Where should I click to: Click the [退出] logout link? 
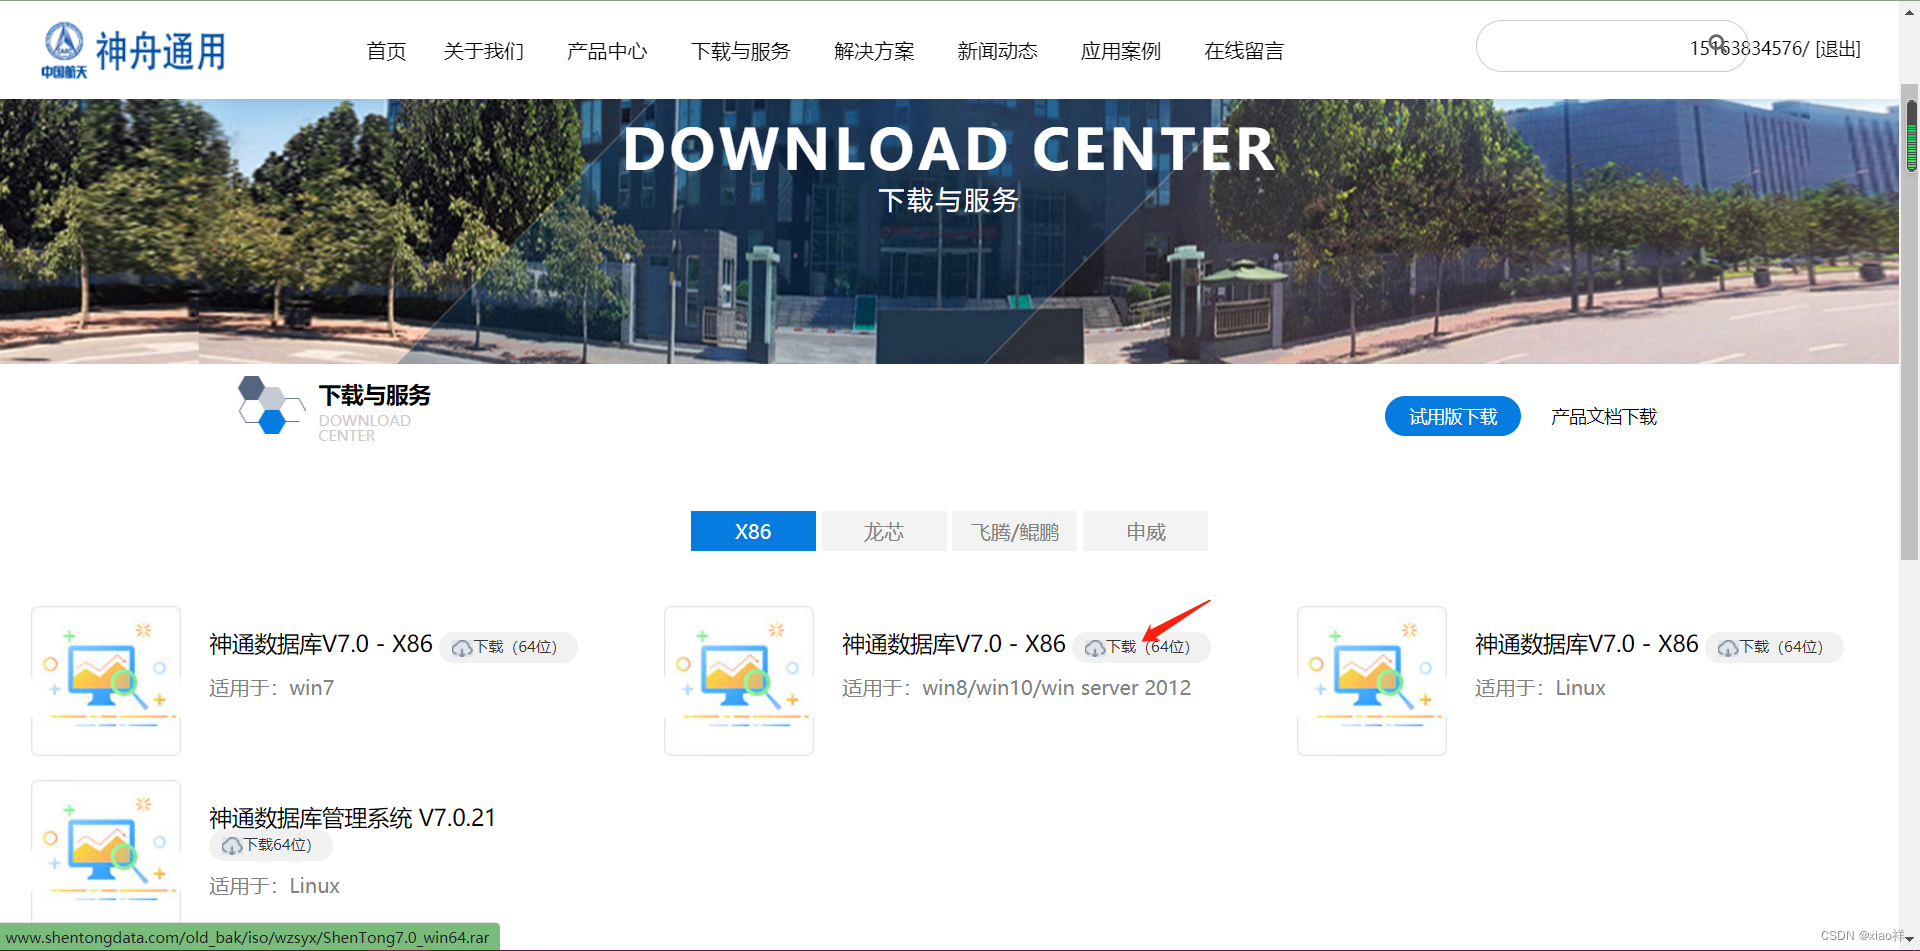(1838, 49)
